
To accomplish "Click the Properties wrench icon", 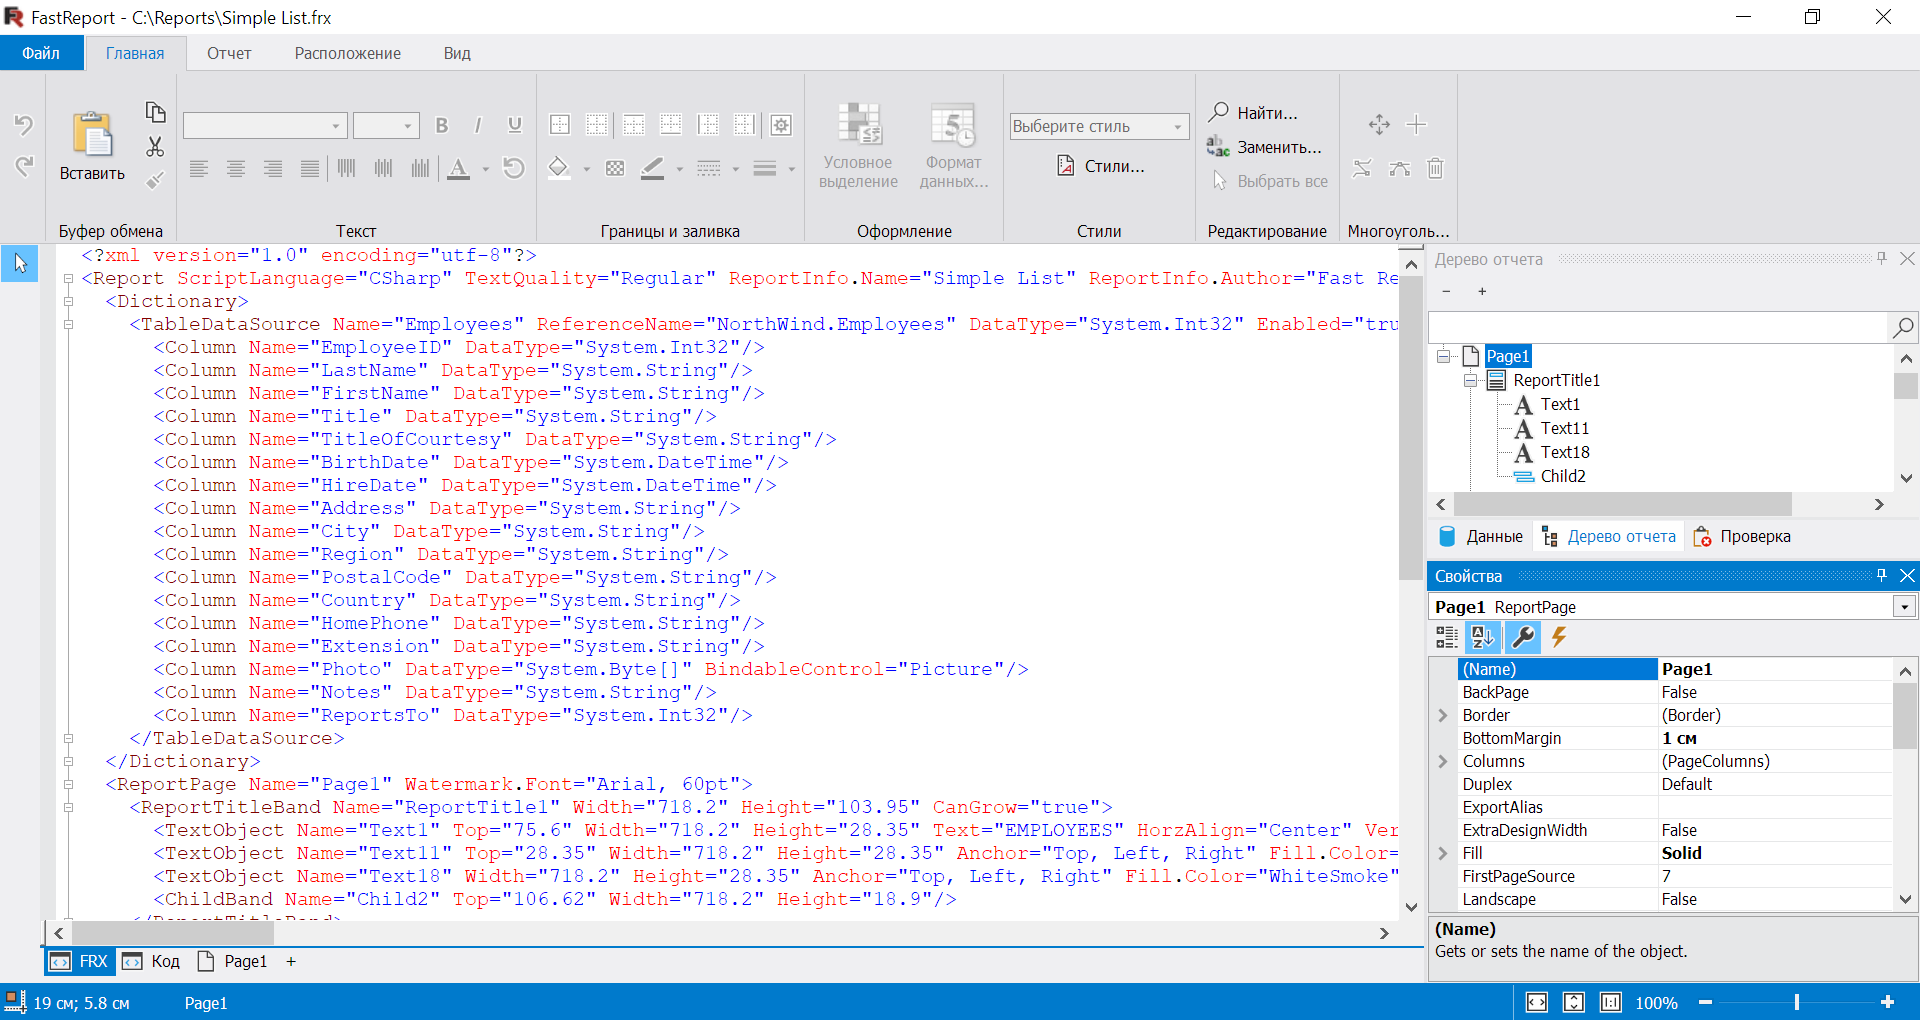I will [x=1523, y=637].
